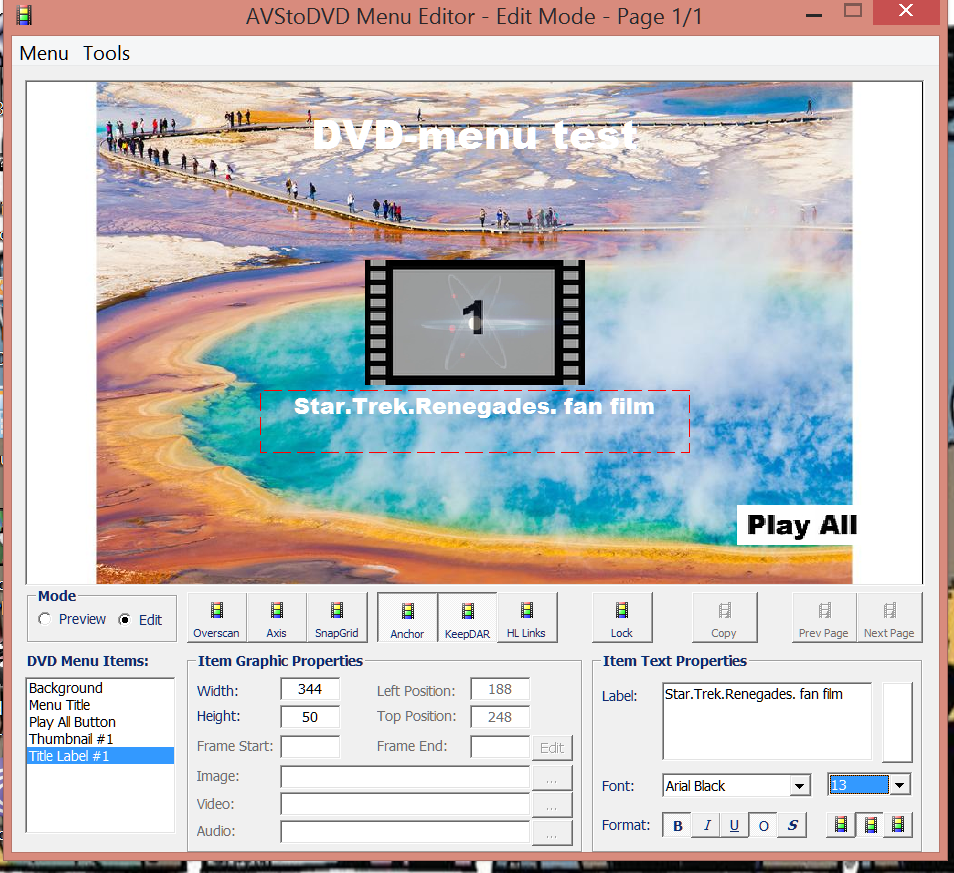Toggle Bold text format
This screenshot has height=873, width=954.
[677, 826]
